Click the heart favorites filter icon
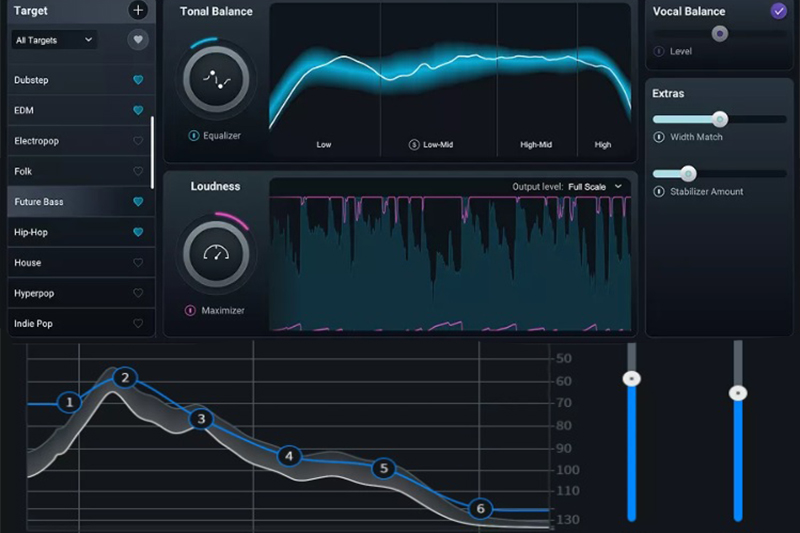The height and width of the screenshot is (533, 800). tap(138, 40)
